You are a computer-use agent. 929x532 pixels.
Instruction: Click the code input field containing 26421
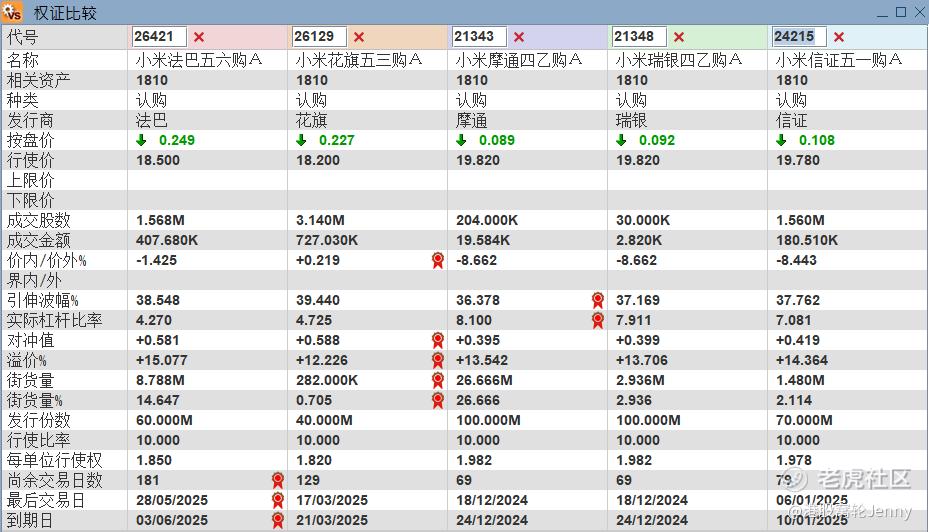pos(159,37)
